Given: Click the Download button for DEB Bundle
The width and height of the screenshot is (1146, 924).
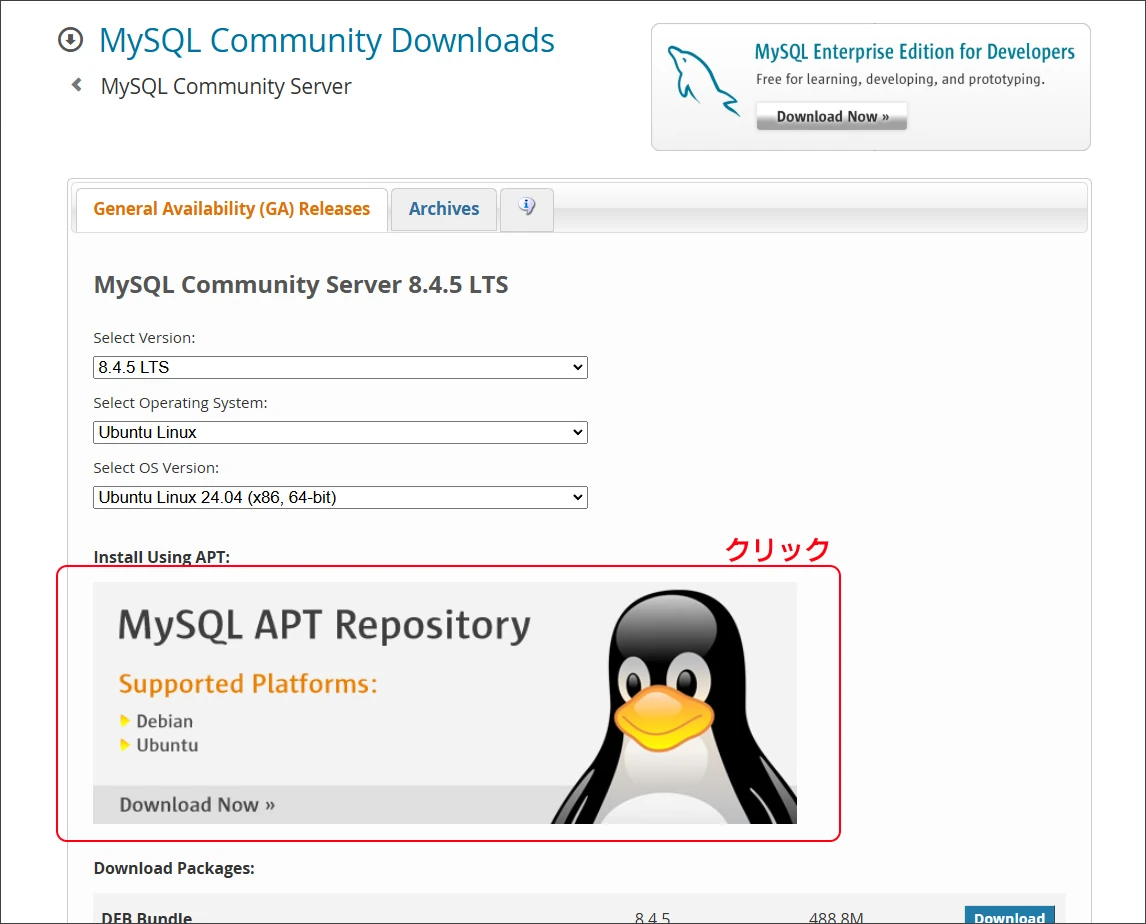Looking at the screenshot, I should [1009, 915].
